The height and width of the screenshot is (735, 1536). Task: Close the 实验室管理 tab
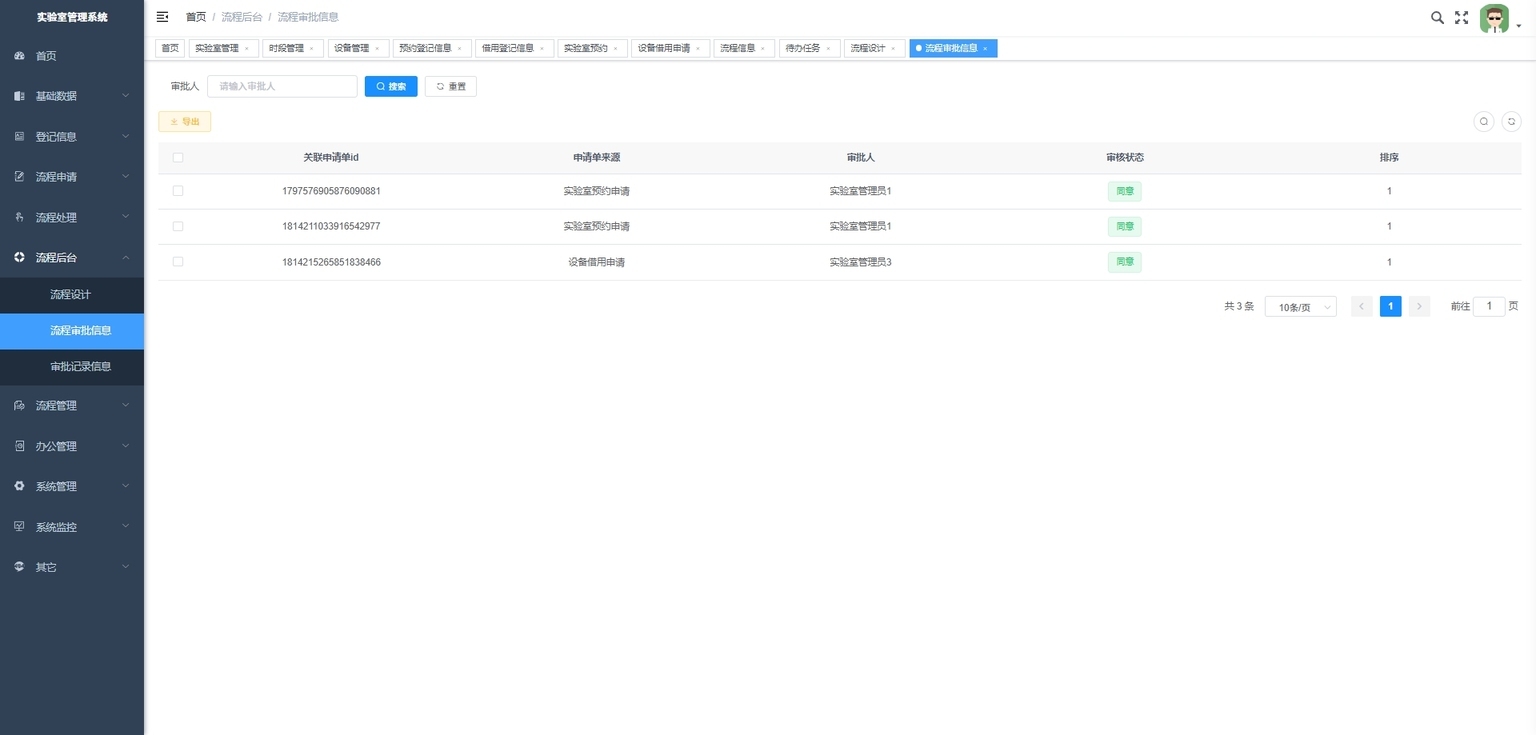point(247,49)
